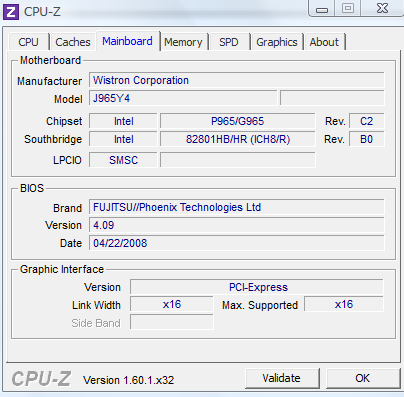Click the OK button
404x397 pixels.
pyautogui.click(x=363, y=378)
